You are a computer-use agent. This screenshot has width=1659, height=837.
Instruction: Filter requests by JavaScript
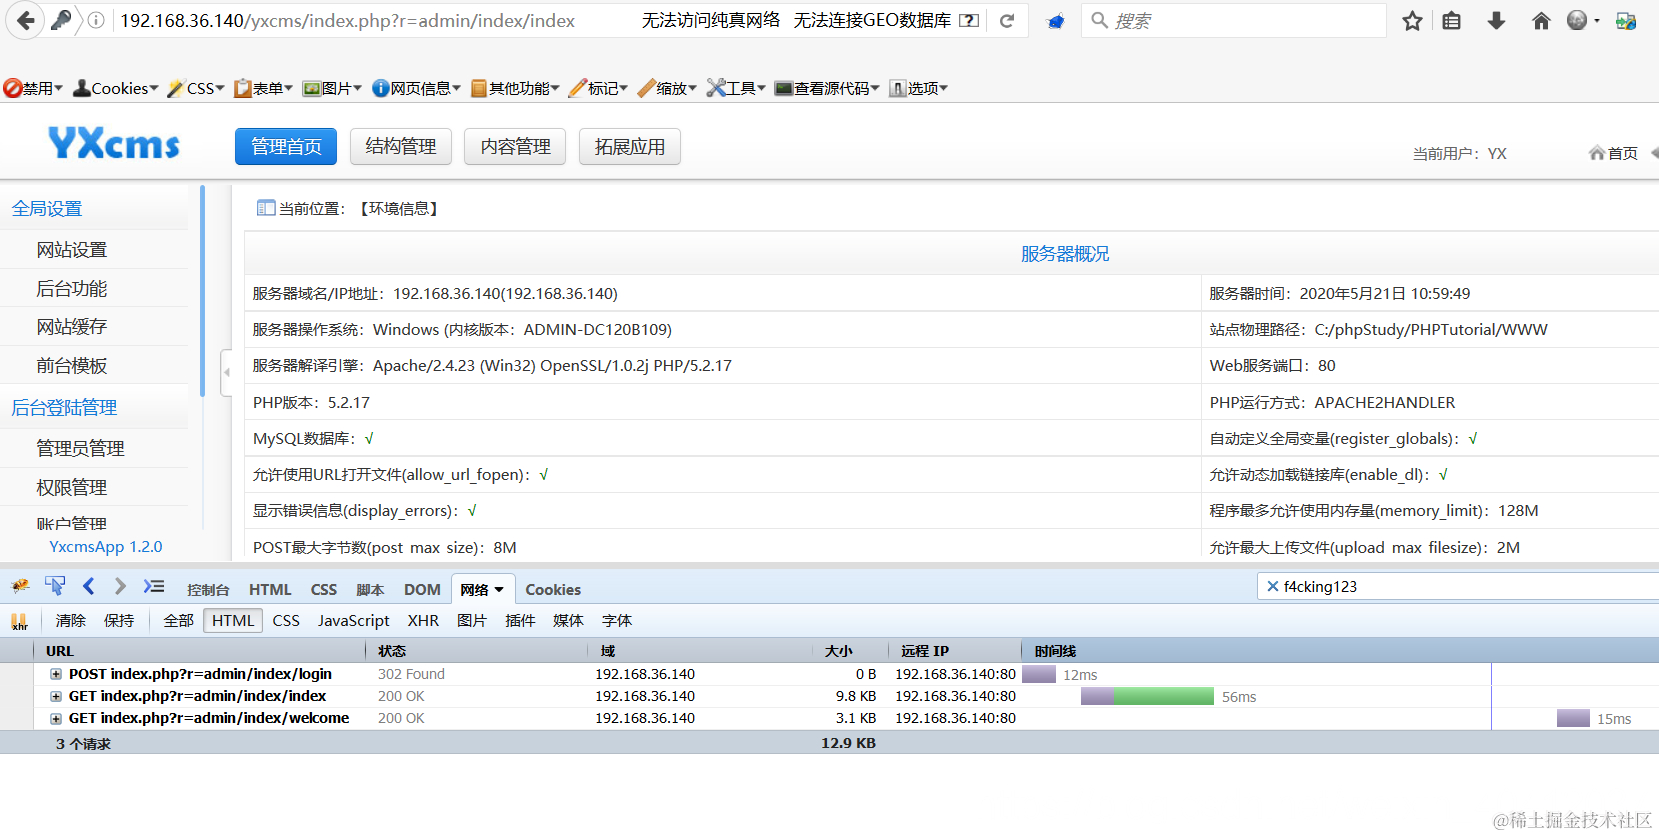[x=354, y=621]
